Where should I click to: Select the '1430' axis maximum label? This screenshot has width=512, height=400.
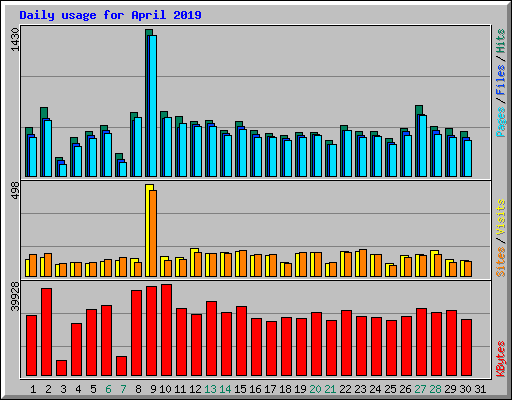15,40
